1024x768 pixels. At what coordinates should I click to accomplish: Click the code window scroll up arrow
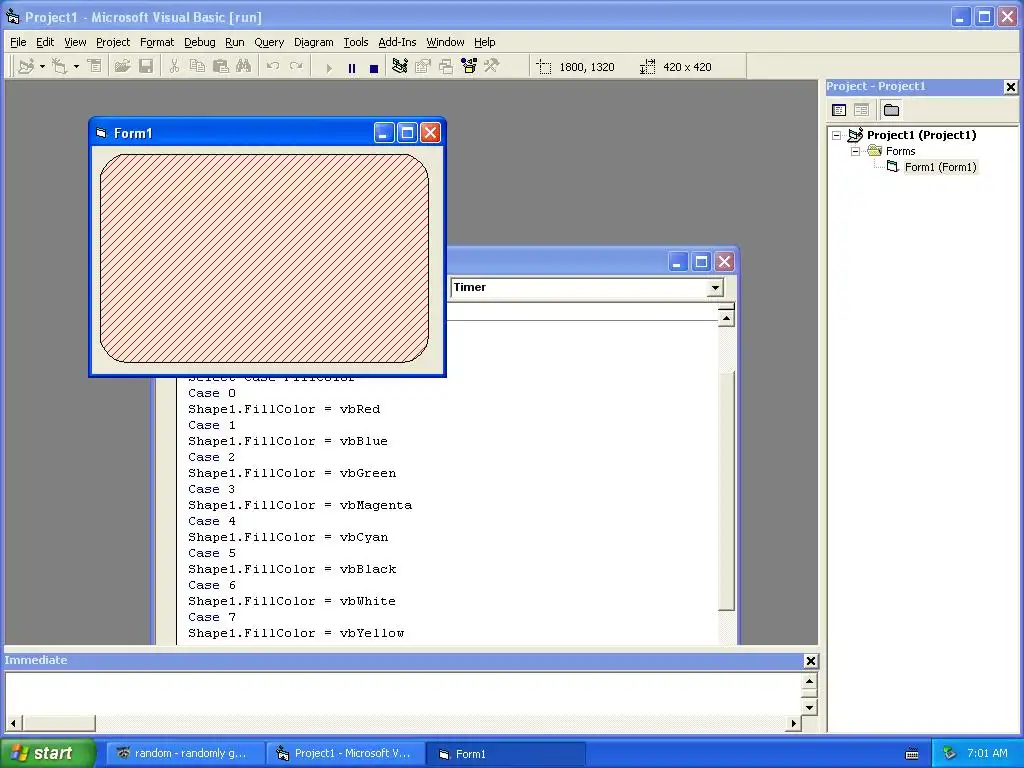point(726,318)
